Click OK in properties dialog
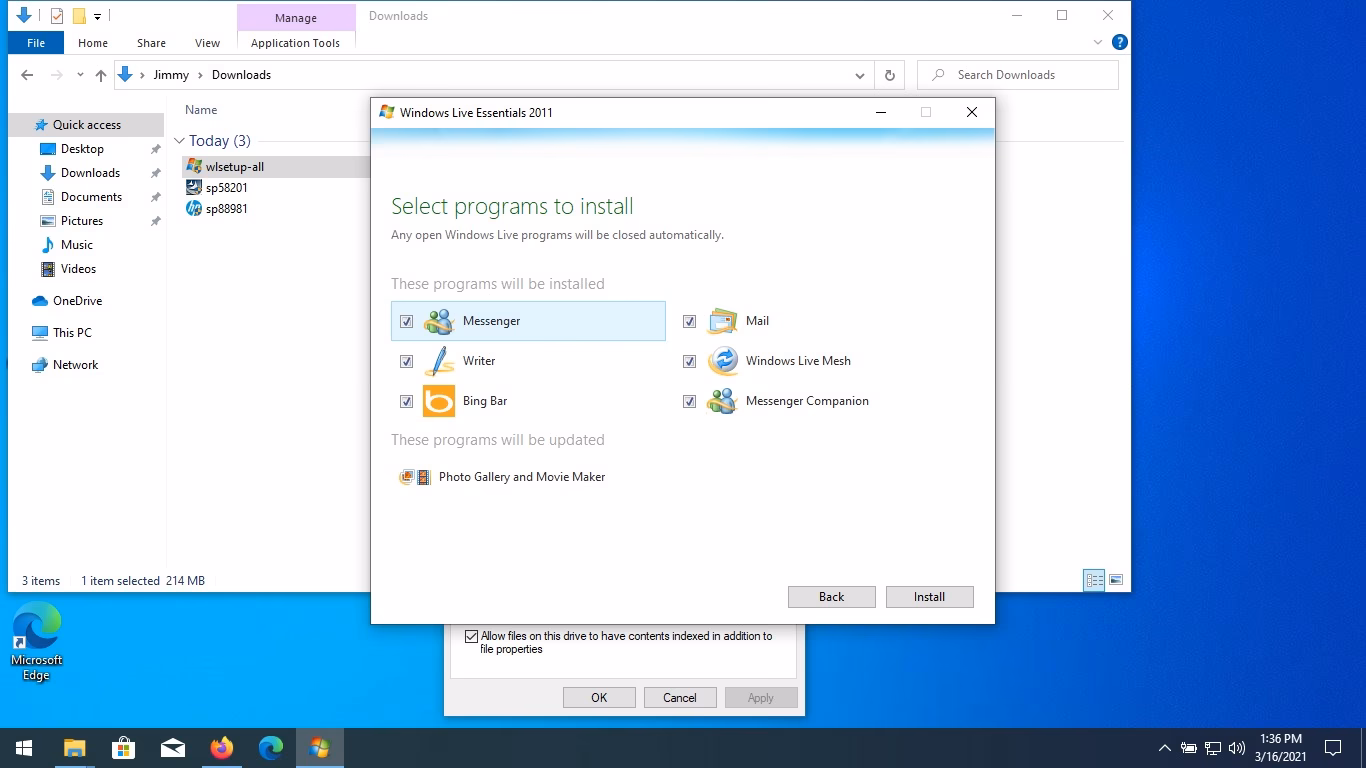1366x768 pixels. point(599,698)
